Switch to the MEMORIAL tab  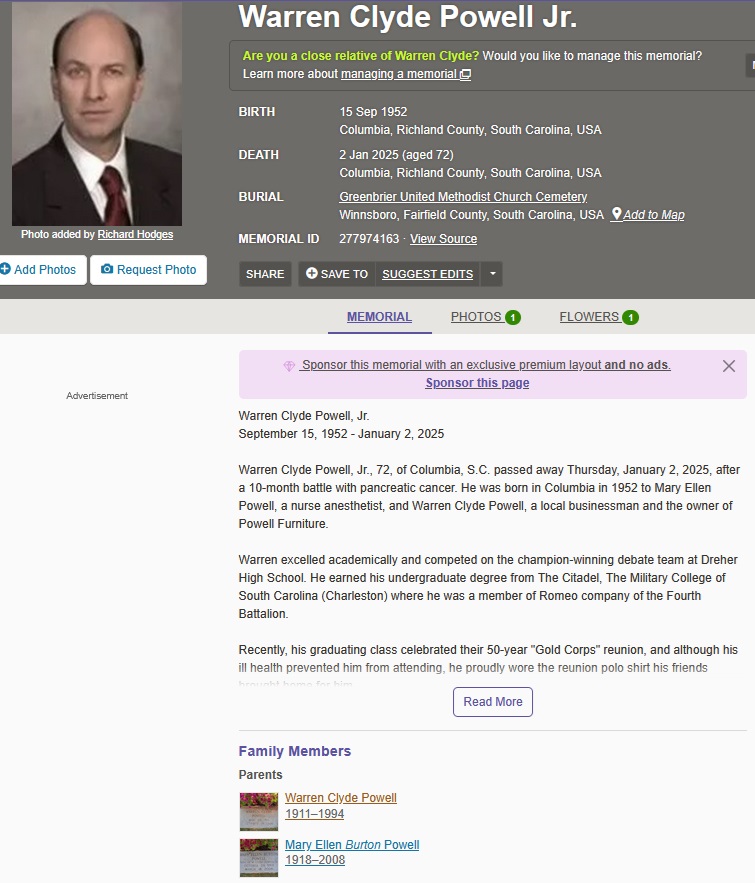pos(379,317)
